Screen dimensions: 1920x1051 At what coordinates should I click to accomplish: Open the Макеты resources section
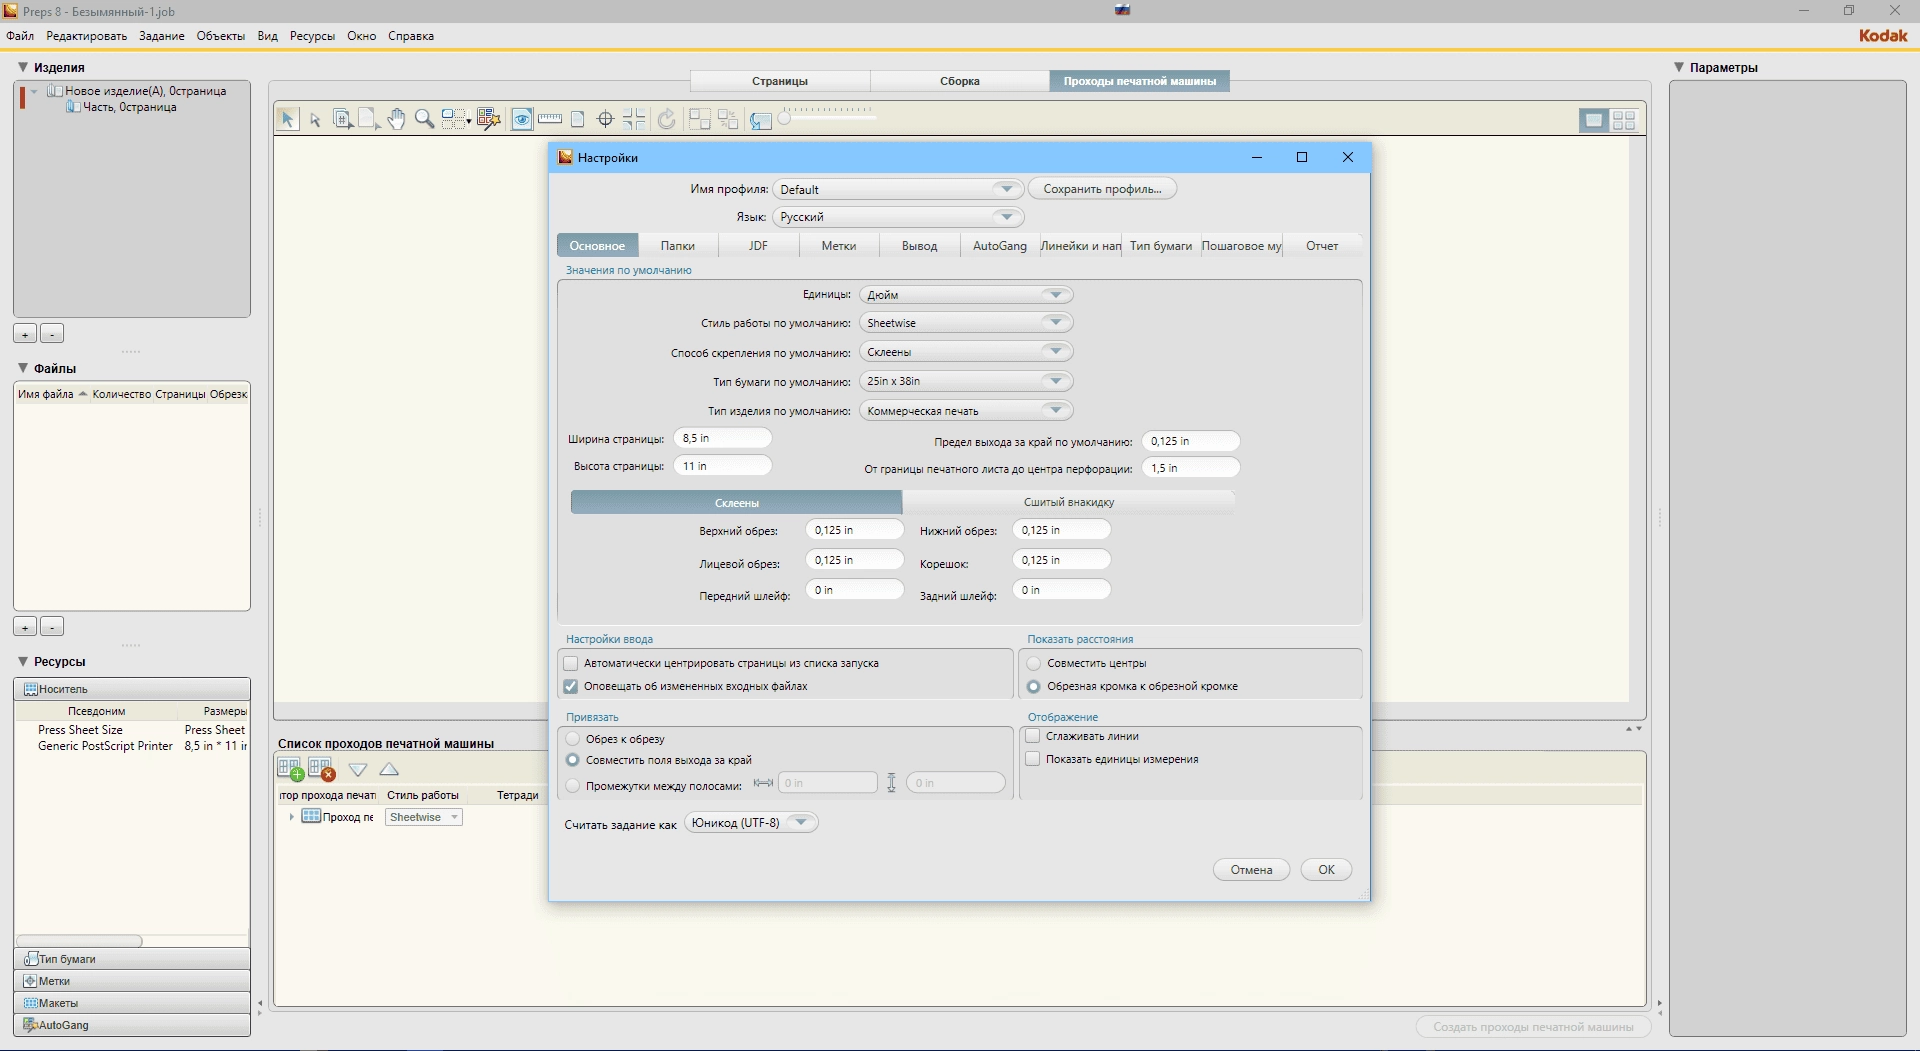(132, 1003)
